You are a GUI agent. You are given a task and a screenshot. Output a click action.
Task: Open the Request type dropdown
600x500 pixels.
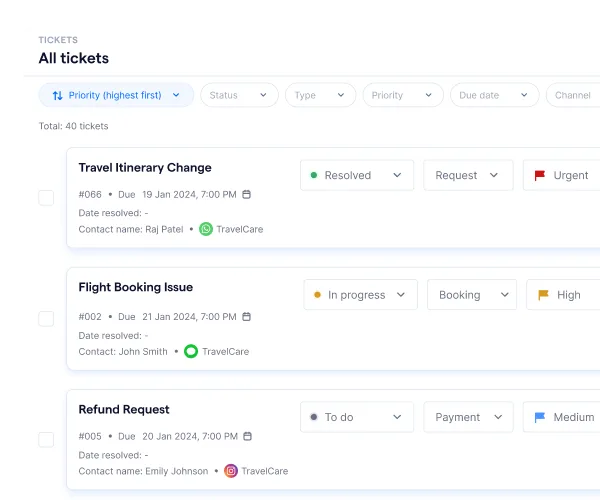click(468, 175)
